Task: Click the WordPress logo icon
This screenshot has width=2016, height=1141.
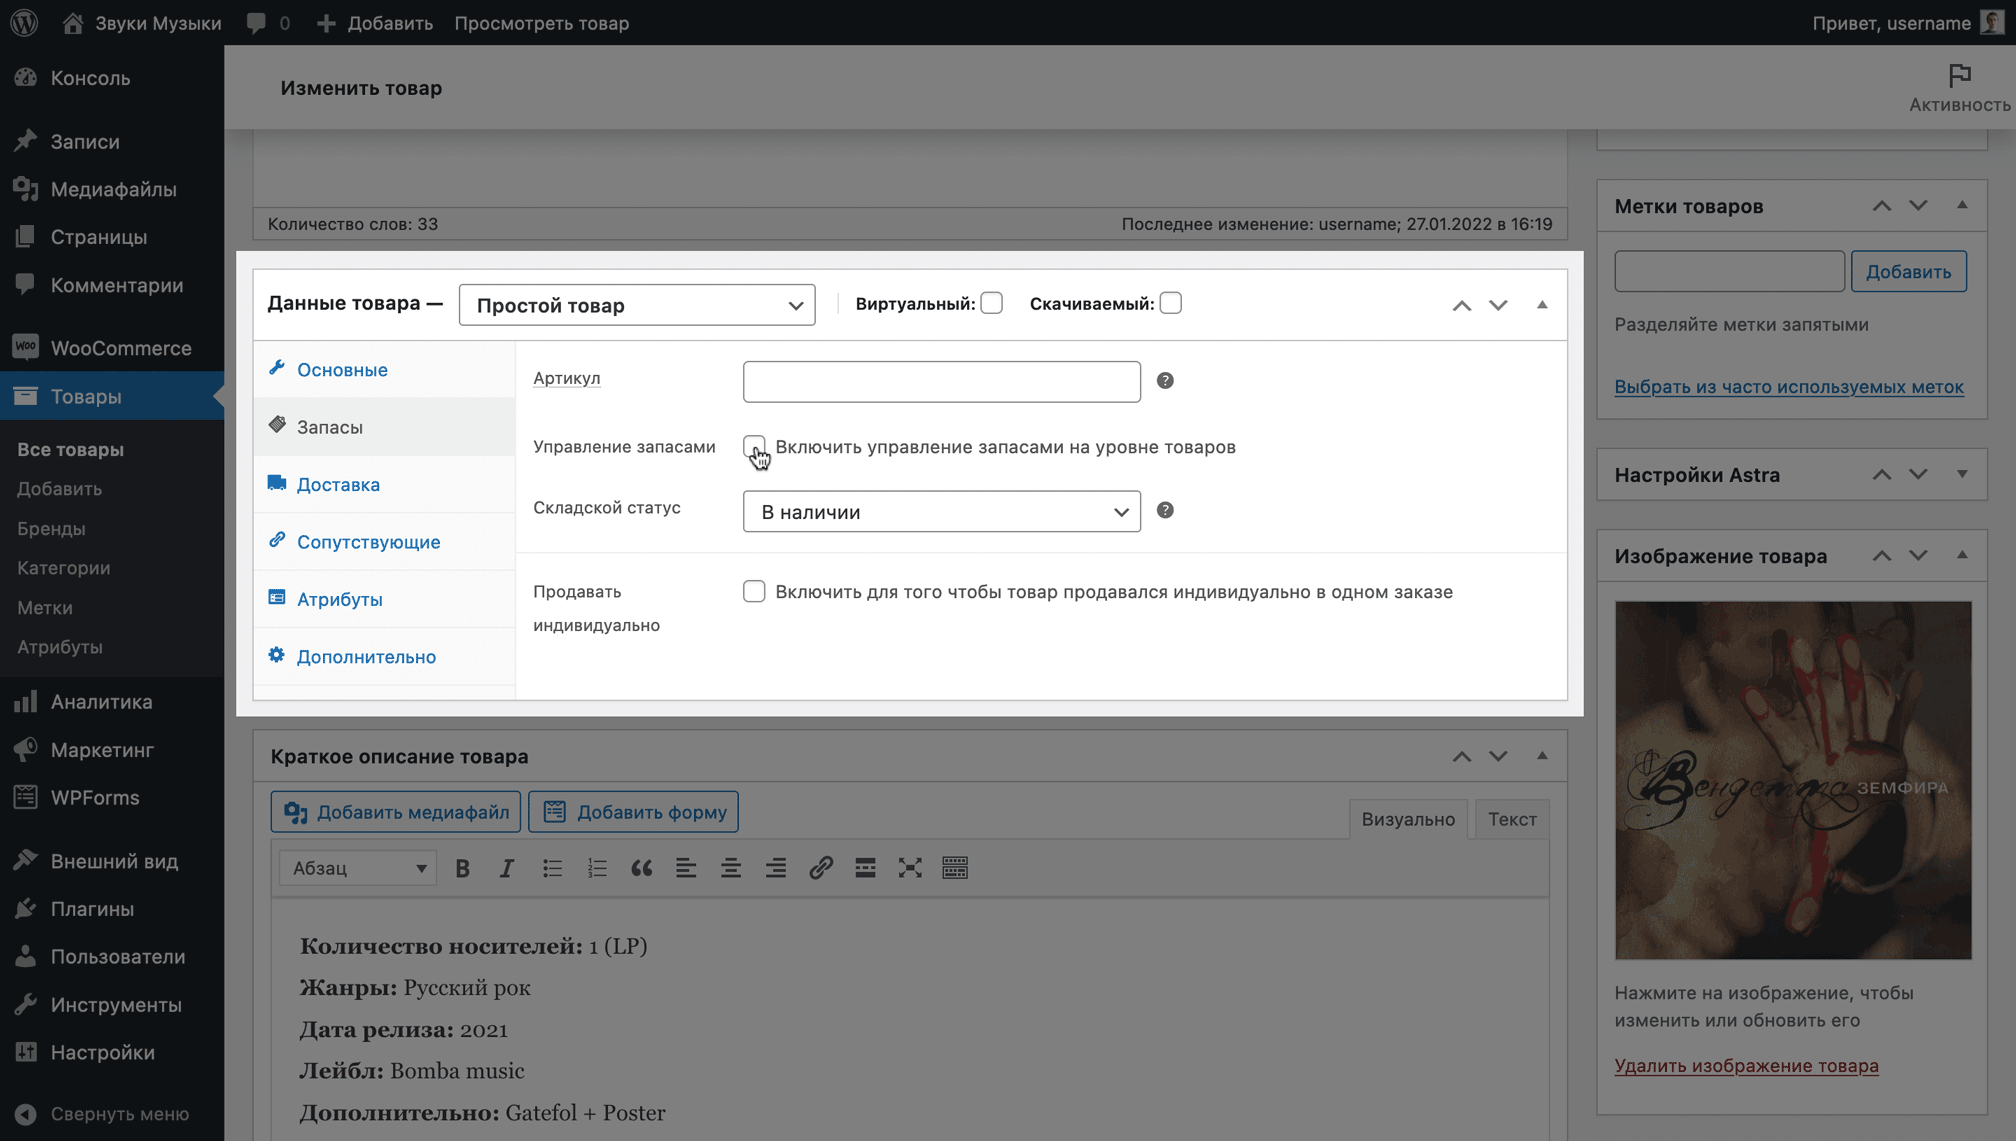Action: tap(24, 22)
